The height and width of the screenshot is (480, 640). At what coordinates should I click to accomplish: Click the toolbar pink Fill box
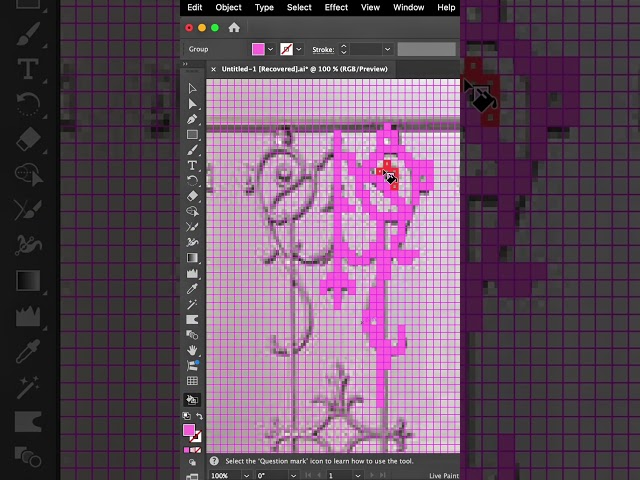pos(189,430)
